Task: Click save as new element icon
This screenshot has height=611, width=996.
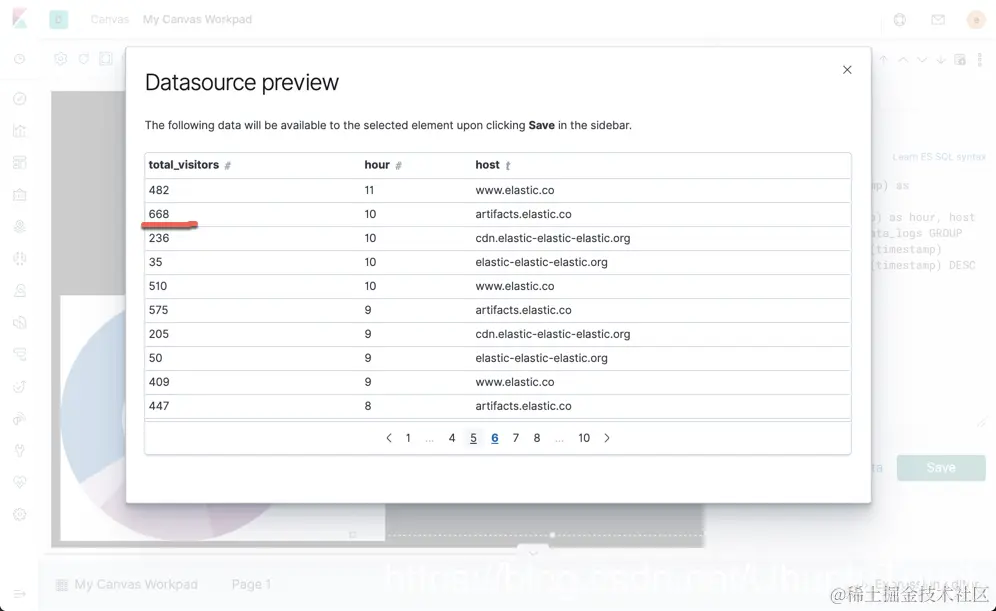Action: (x=960, y=60)
